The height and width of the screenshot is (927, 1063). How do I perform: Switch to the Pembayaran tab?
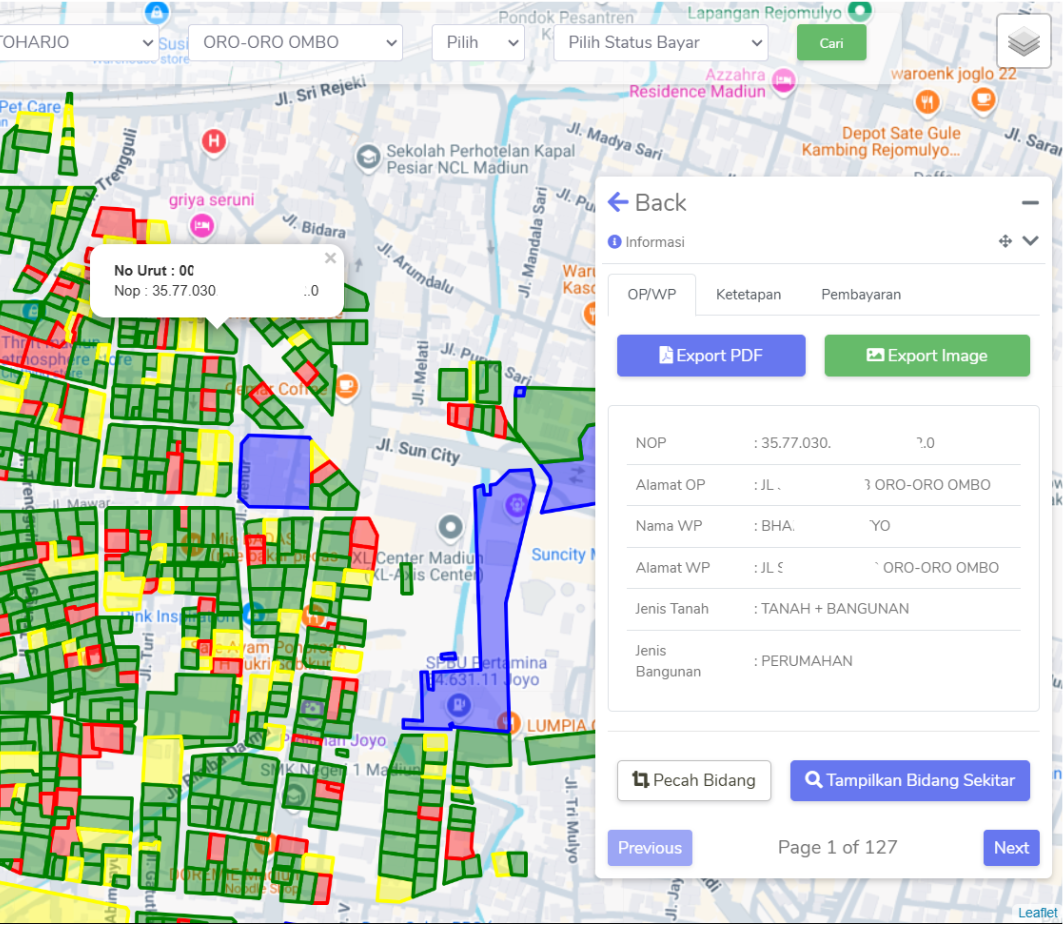tap(861, 294)
